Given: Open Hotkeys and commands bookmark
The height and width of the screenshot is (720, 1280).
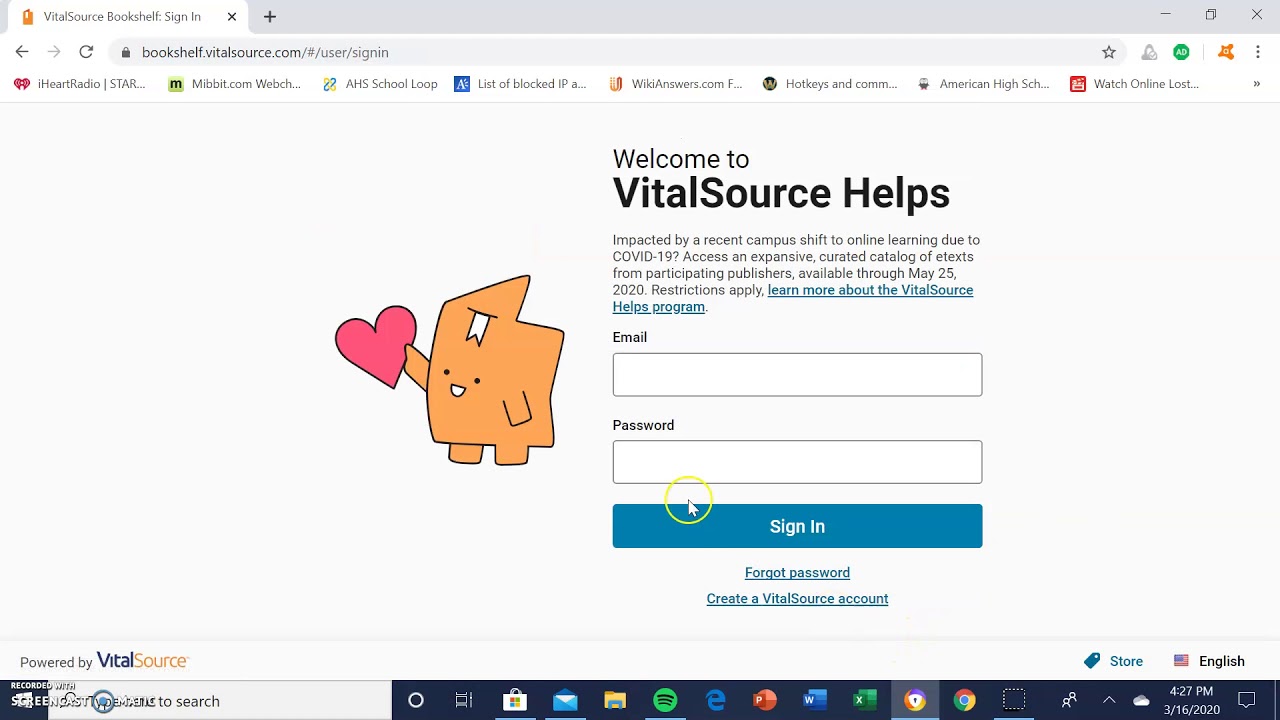Looking at the screenshot, I should click(x=830, y=84).
